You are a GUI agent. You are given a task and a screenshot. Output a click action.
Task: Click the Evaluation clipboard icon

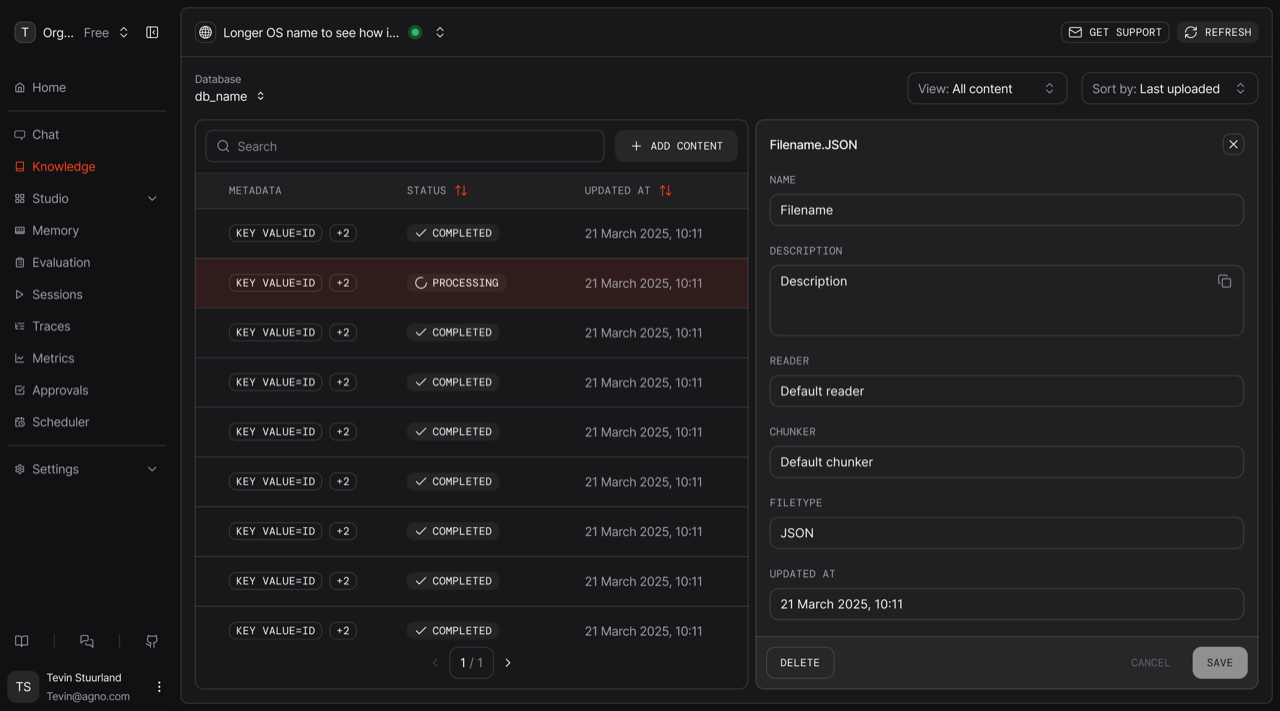(20, 263)
